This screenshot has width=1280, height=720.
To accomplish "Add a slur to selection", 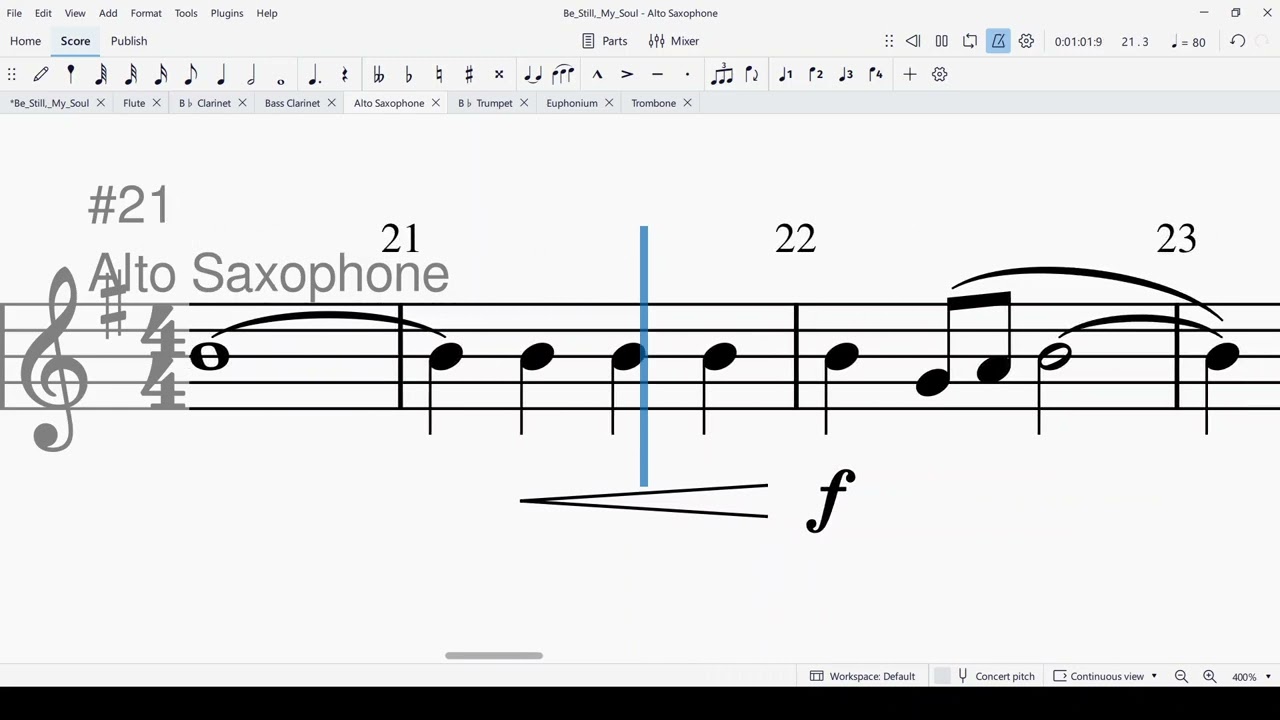I will 563,74.
